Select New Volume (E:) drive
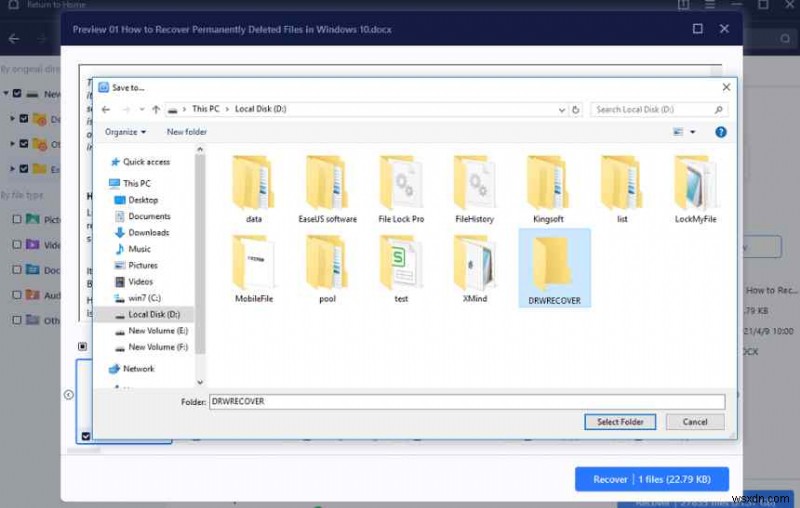 click(152, 331)
